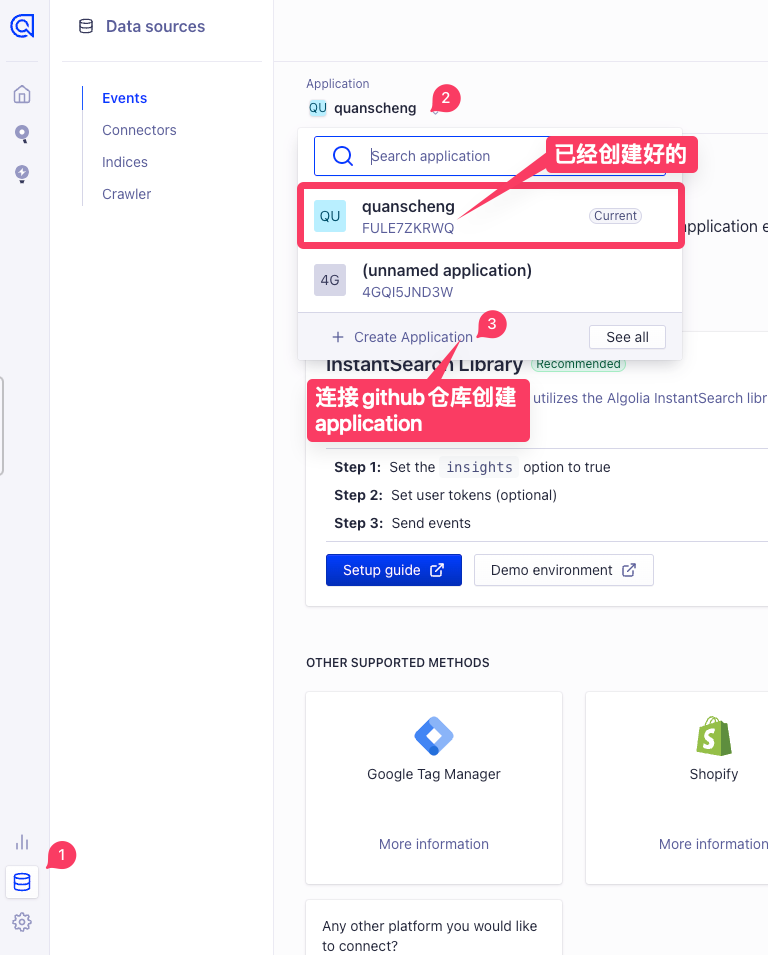Click the OTHER SUPPORTED METHODS heading

(x=398, y=663)
